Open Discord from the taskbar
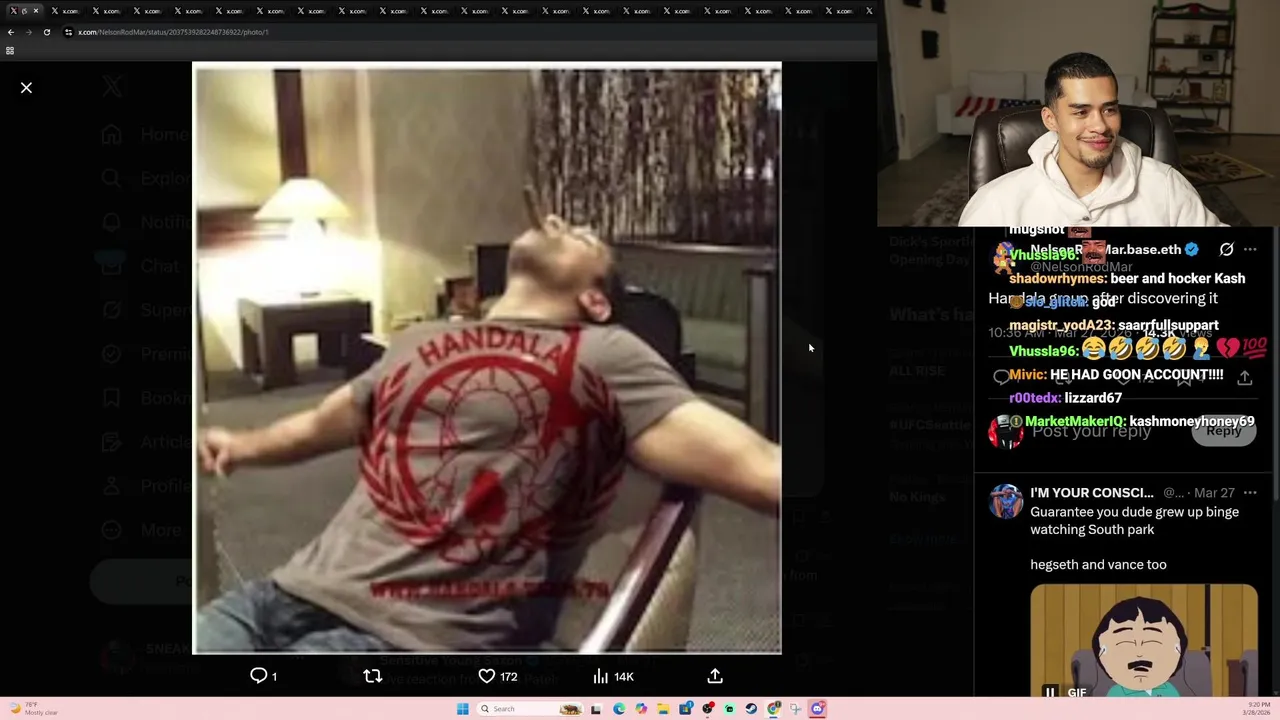This screenshot has width=1280, height=720. [817, 709]
